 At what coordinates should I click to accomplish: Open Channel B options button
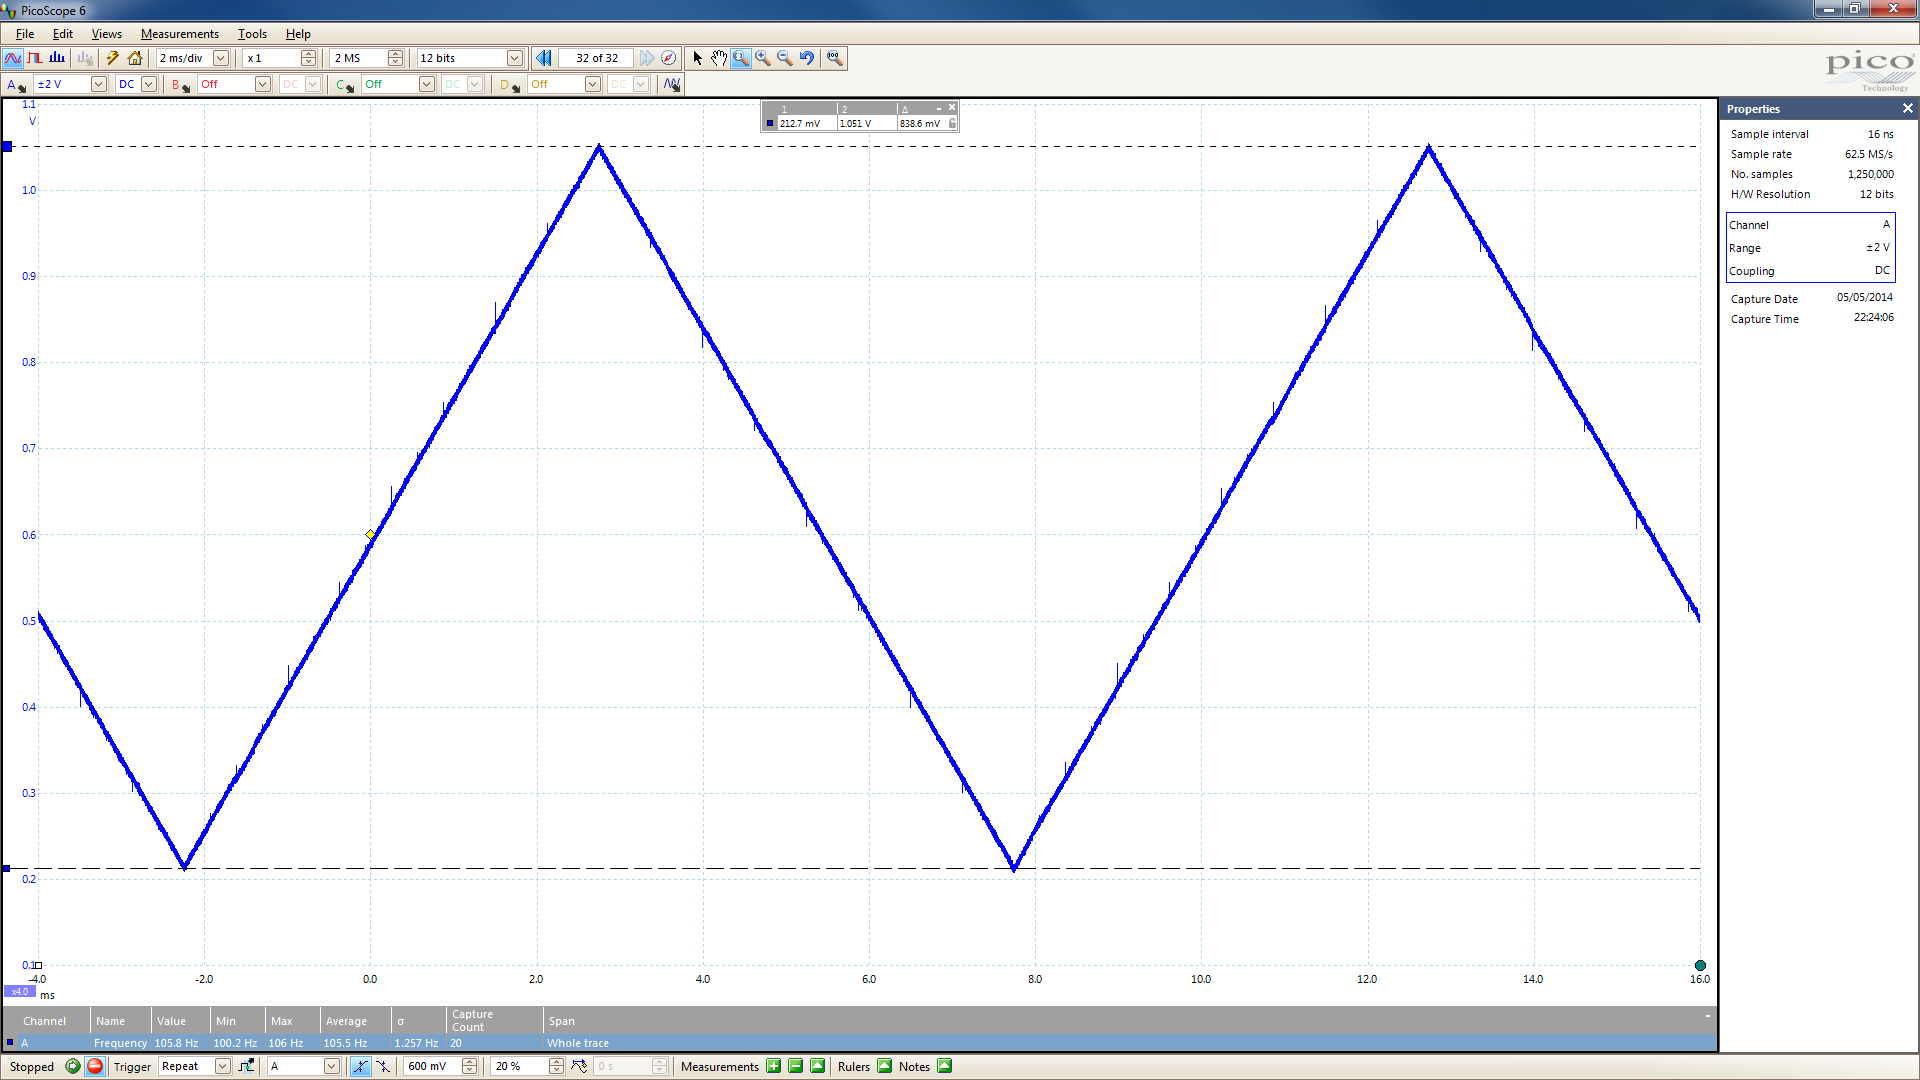(180, 85)
